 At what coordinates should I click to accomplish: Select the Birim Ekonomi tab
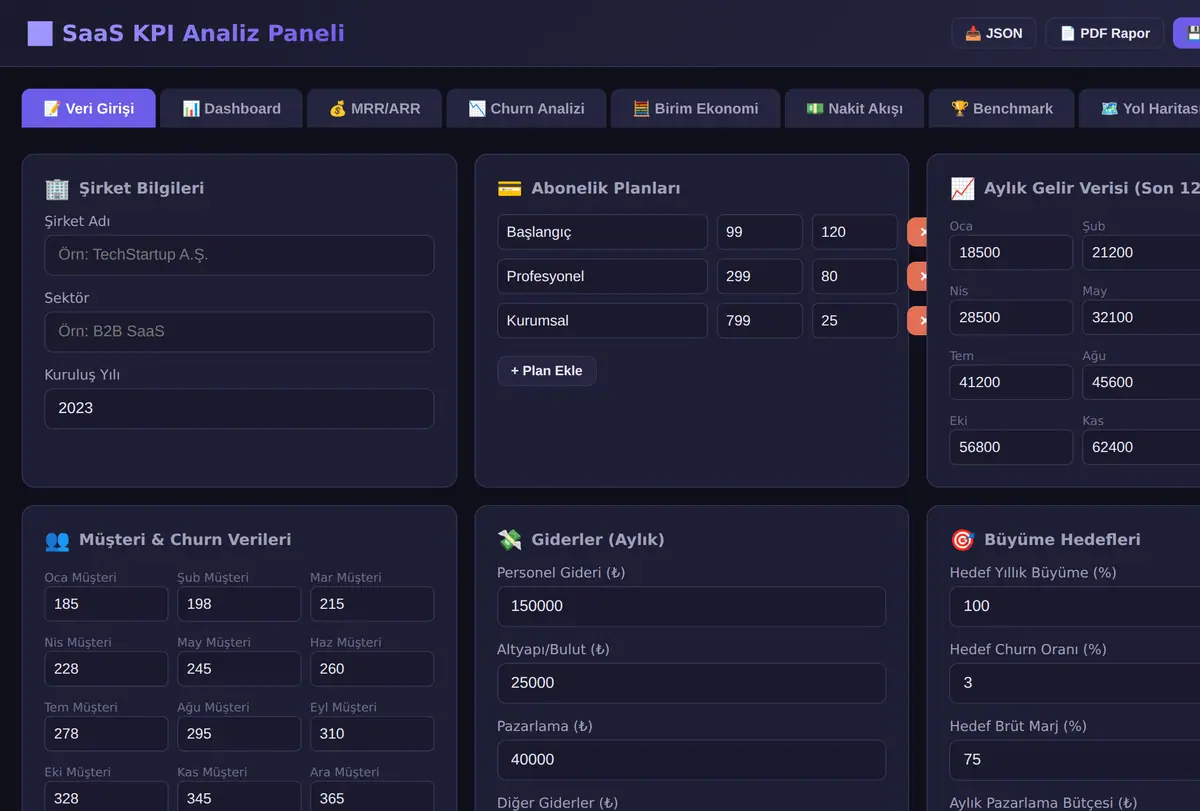click(x=695, y=108)
